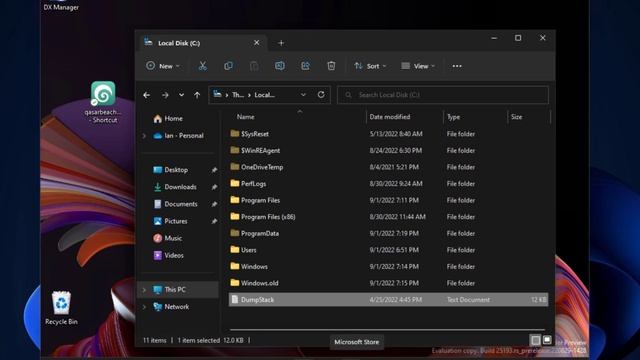Click the Local breadcrumb in address bar
This screenshot has height=360, width=640.
tap(264, 95)
